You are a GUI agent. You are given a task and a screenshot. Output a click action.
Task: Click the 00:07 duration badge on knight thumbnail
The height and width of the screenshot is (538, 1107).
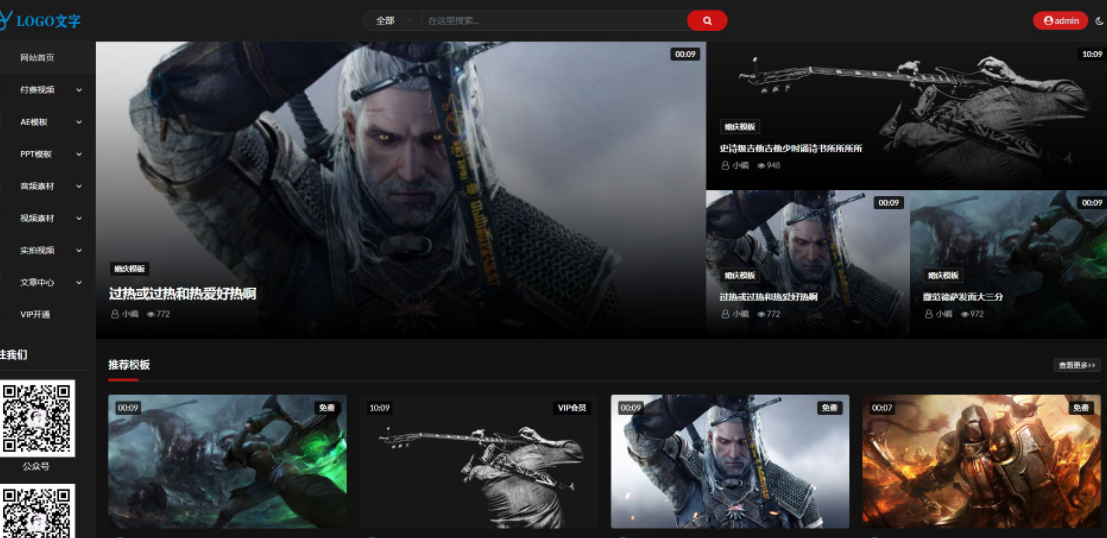click(882, 408)
